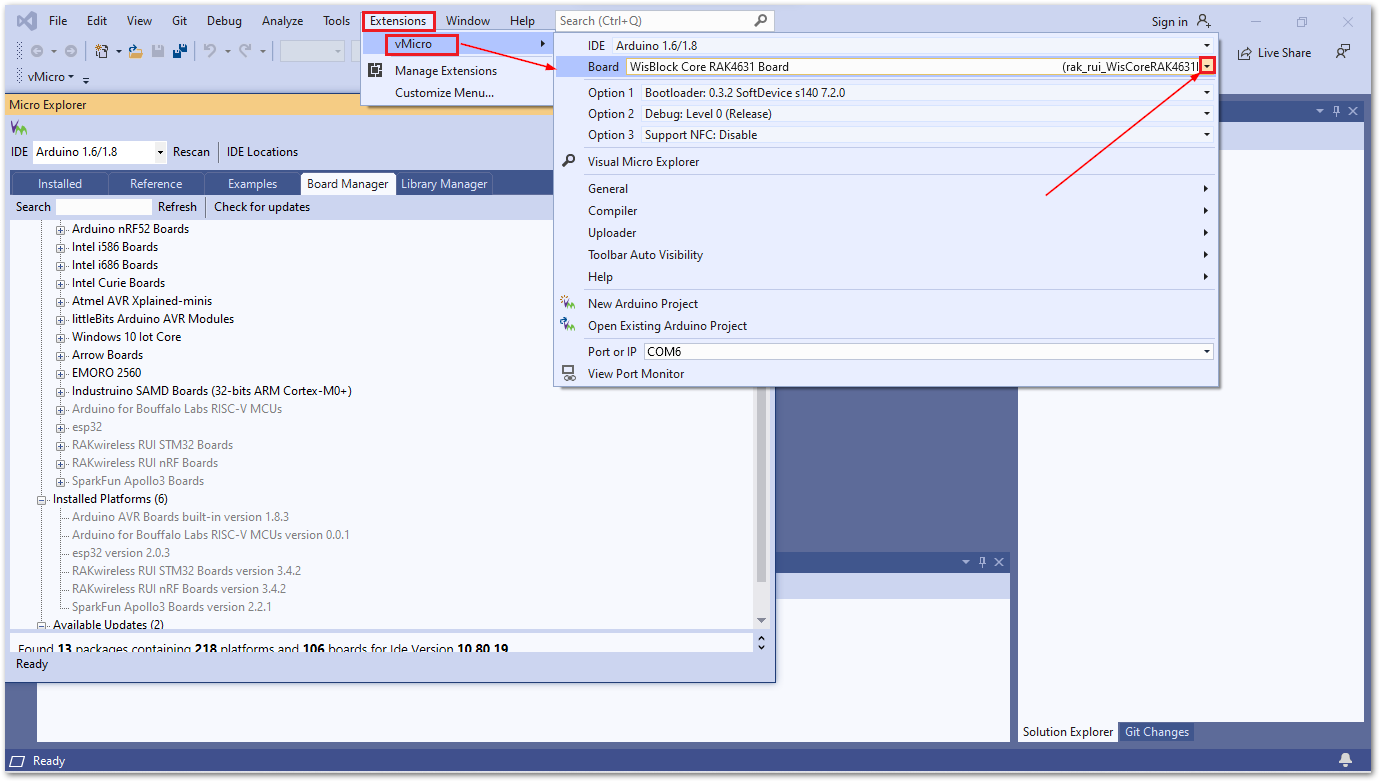Pin the right tool window
The width and height of the screenshot is (1380, 782).
point(1336,111)
